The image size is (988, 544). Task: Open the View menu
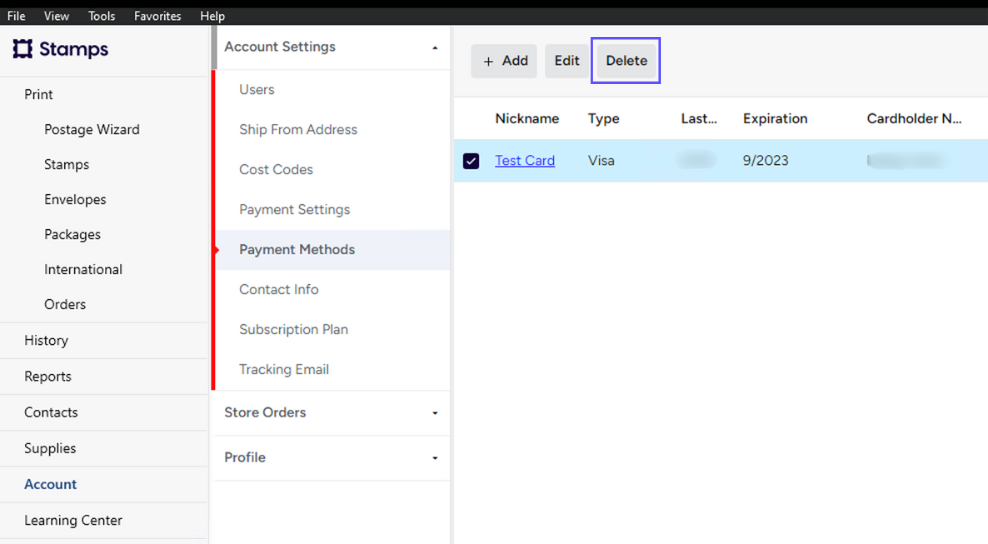56,16
